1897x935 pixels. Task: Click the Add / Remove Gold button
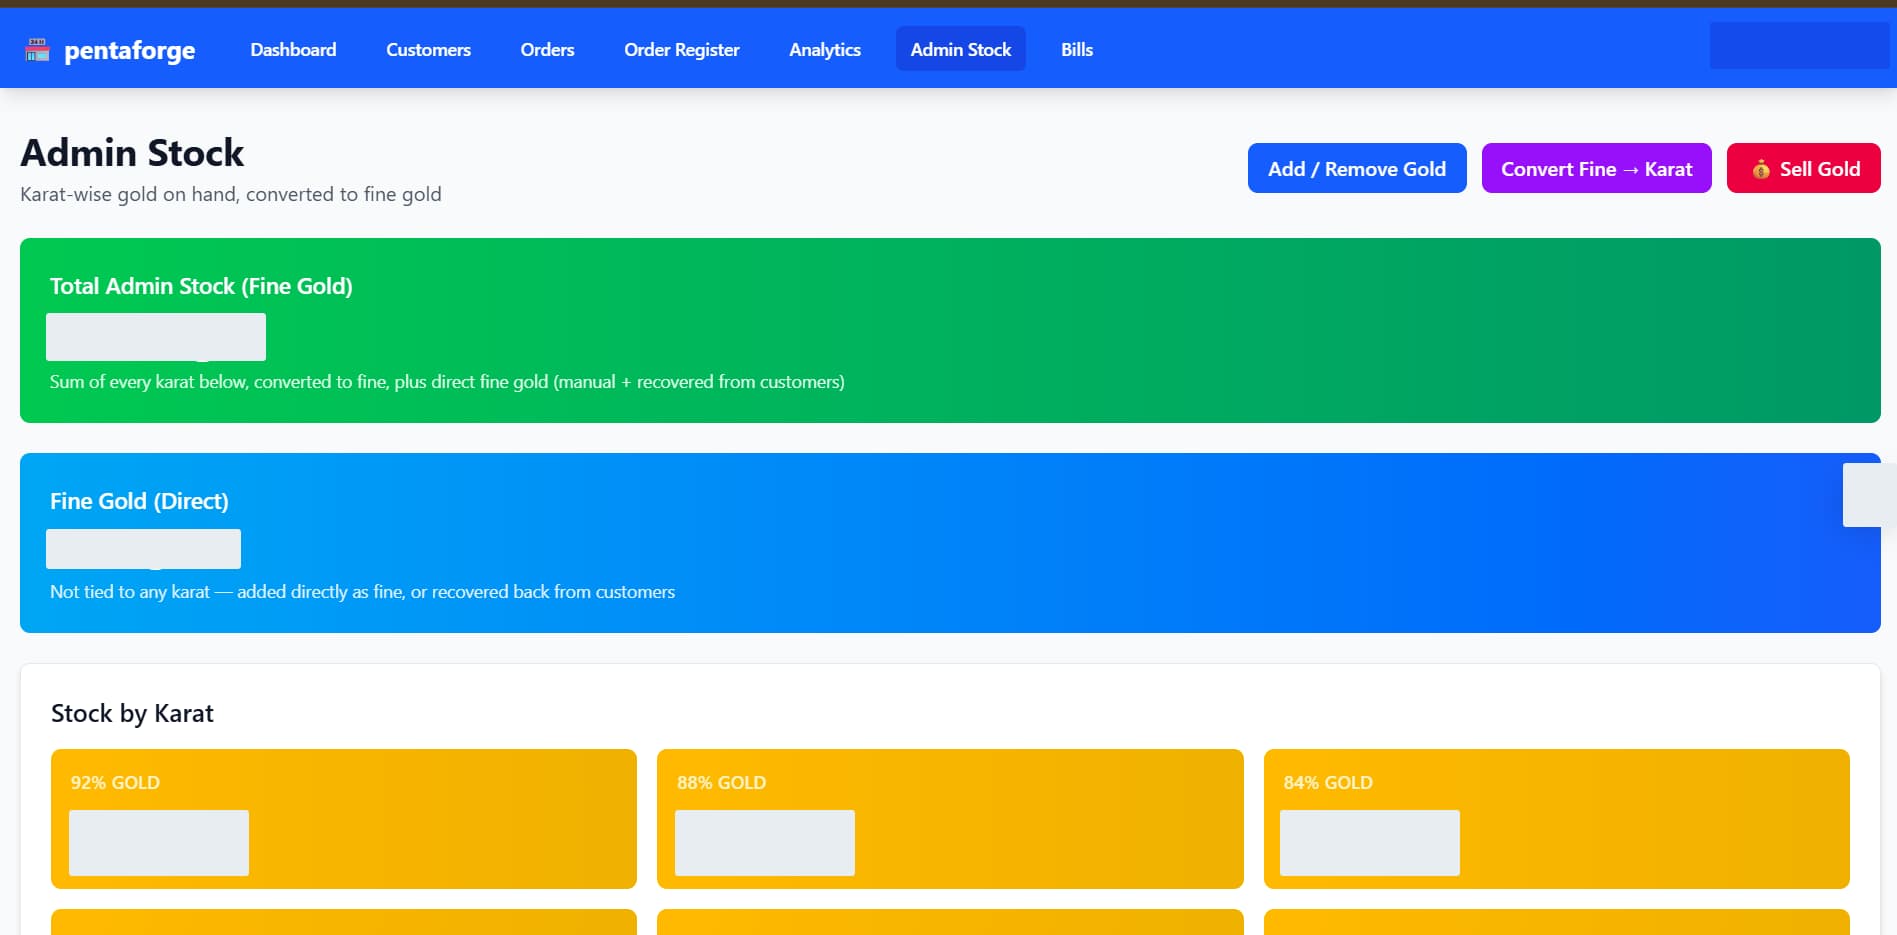(x=1357, y=168)
